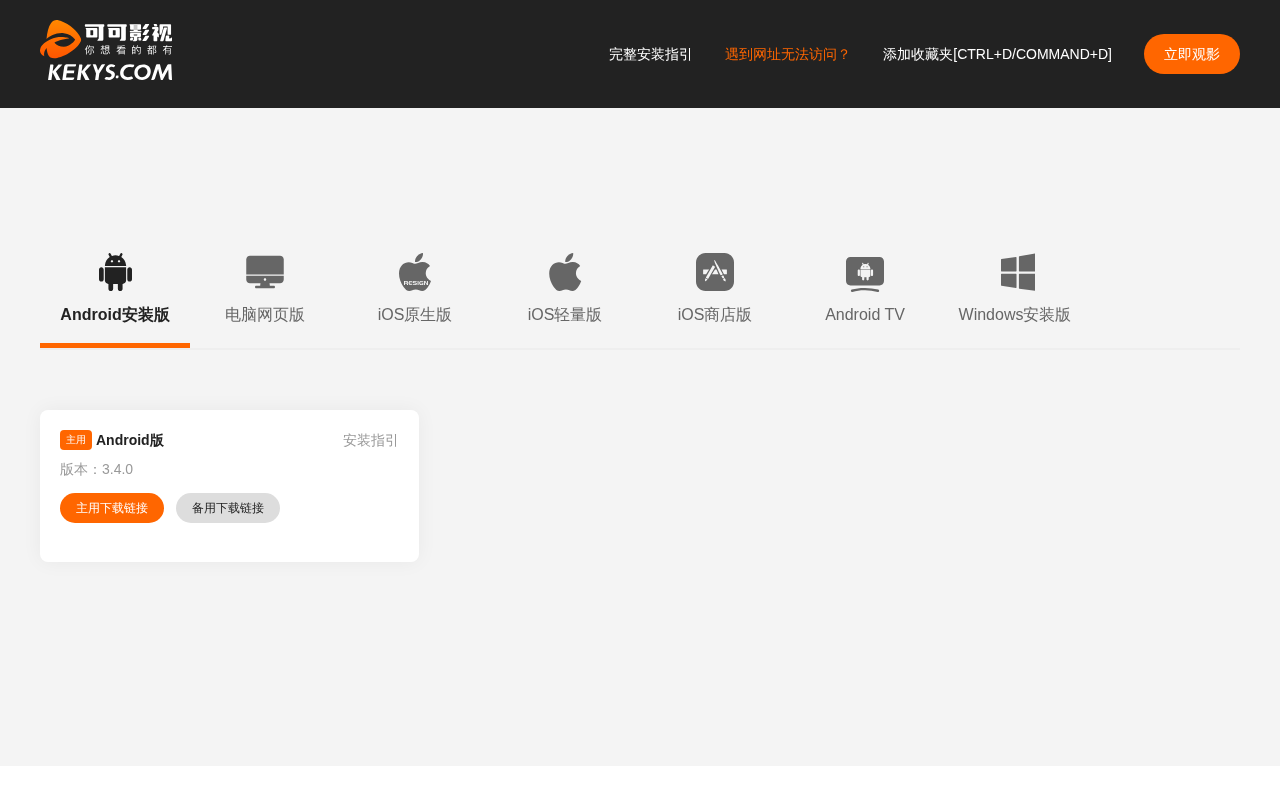Click the 可可影视 KEKYS.COM logo
This screenshot has width=1280, height=800.
point(106,51)
